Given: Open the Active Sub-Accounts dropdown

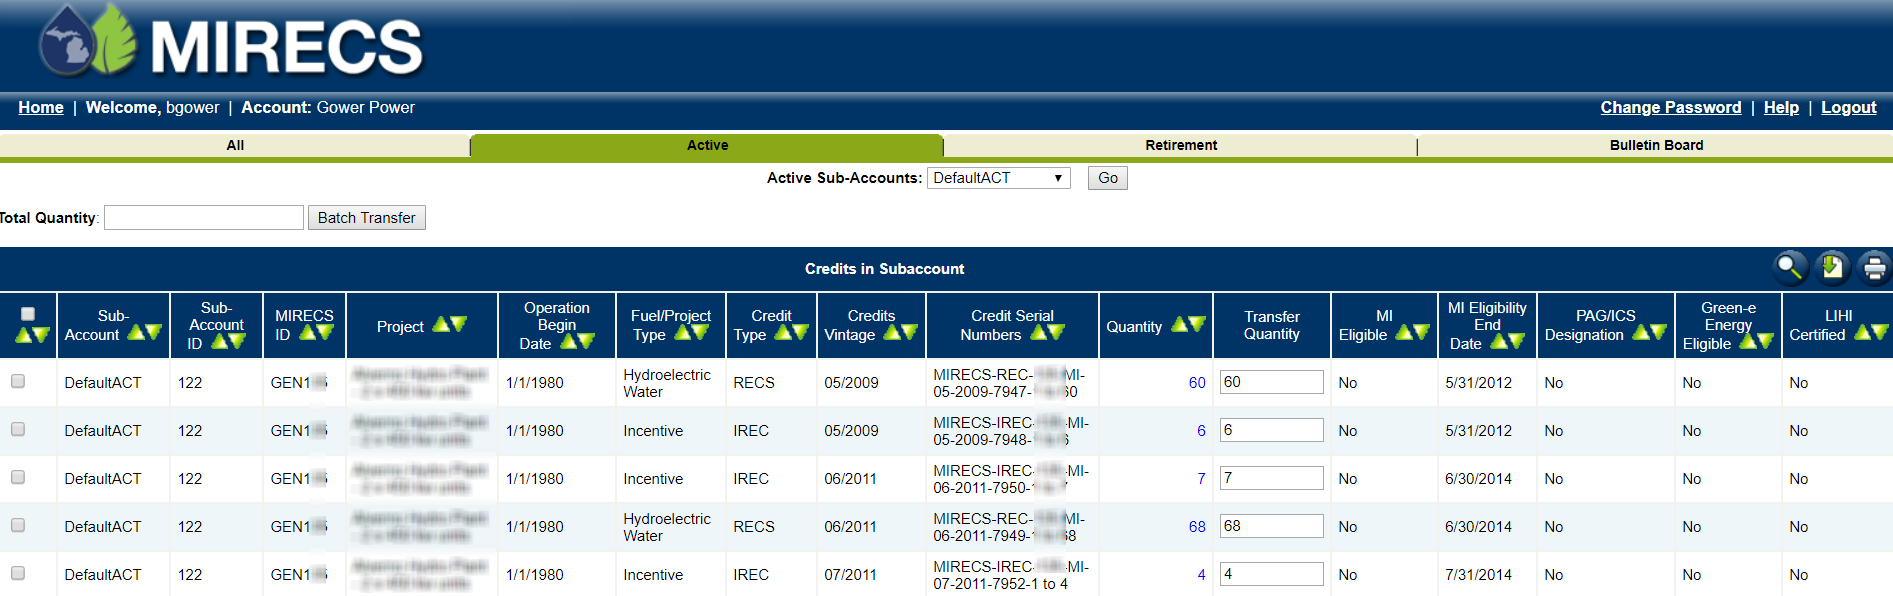Looking at the screenshot, I should (998, 178).
